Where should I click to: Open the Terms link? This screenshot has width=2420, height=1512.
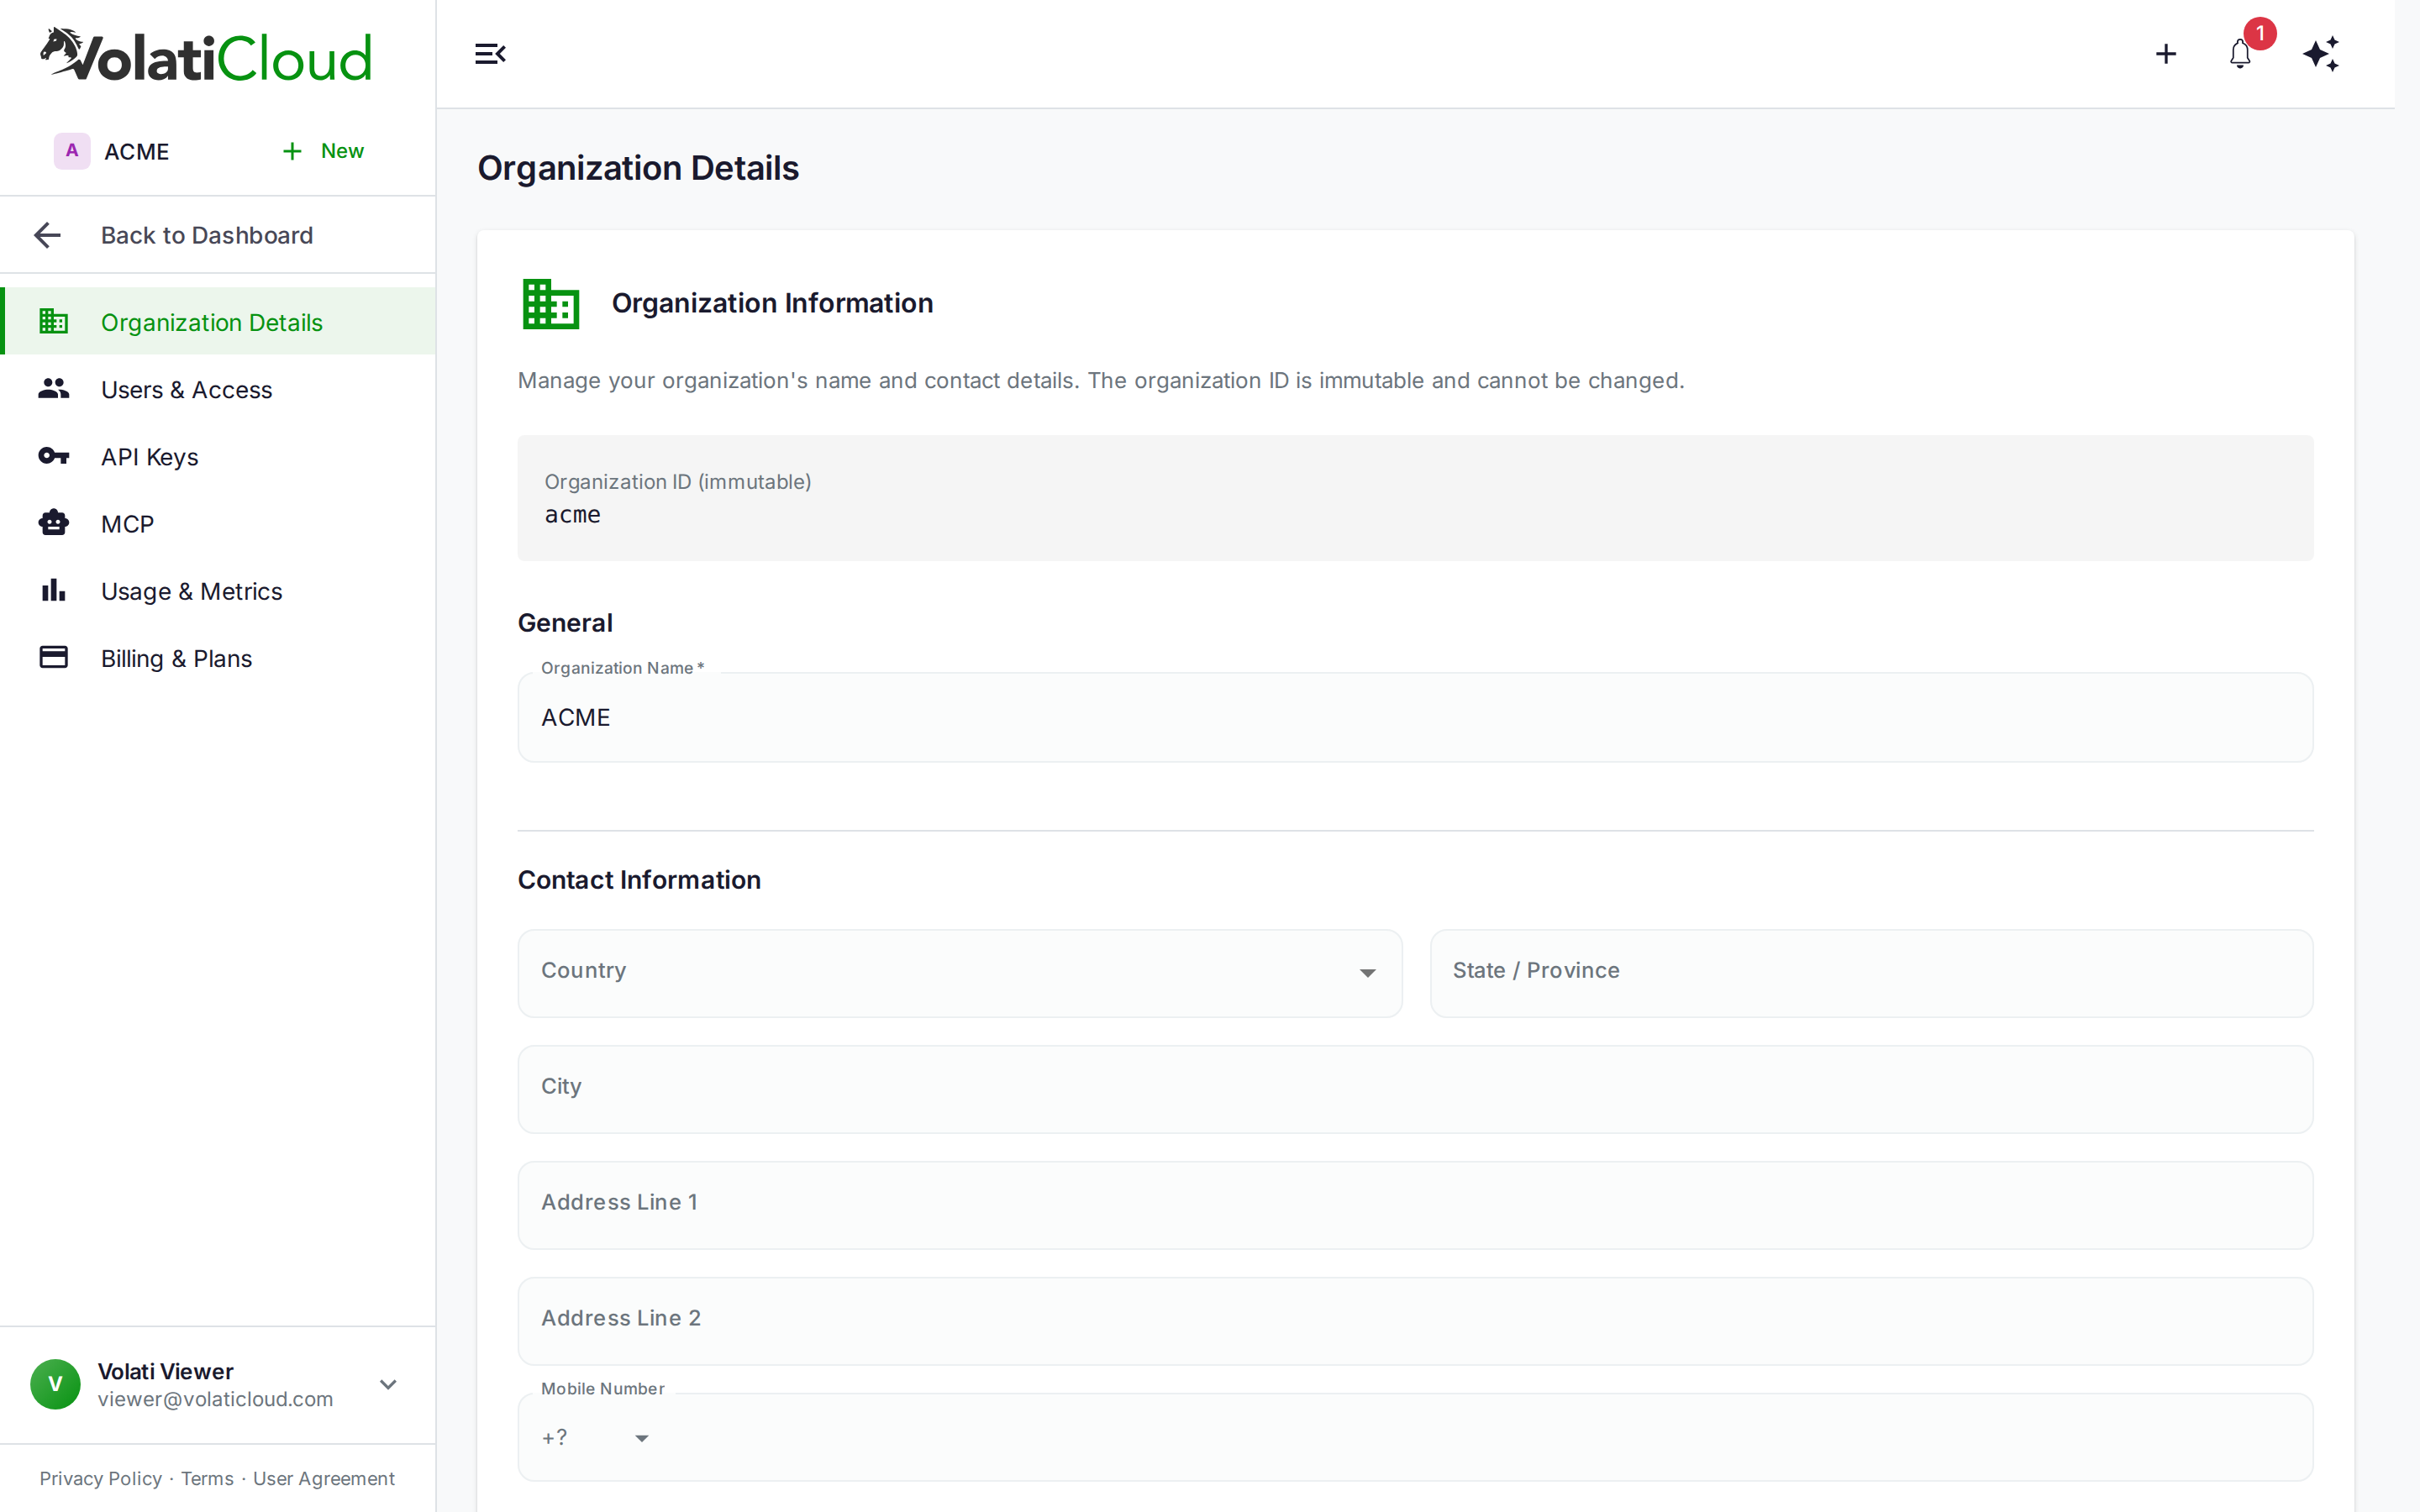pos(207,1478)
